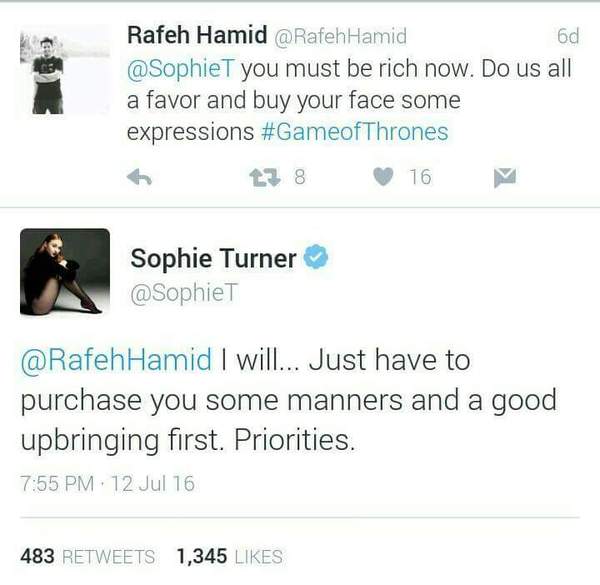
Task: Like Rafeh Hamid's tweet with the heart
Action: click(x=383, y=177)
